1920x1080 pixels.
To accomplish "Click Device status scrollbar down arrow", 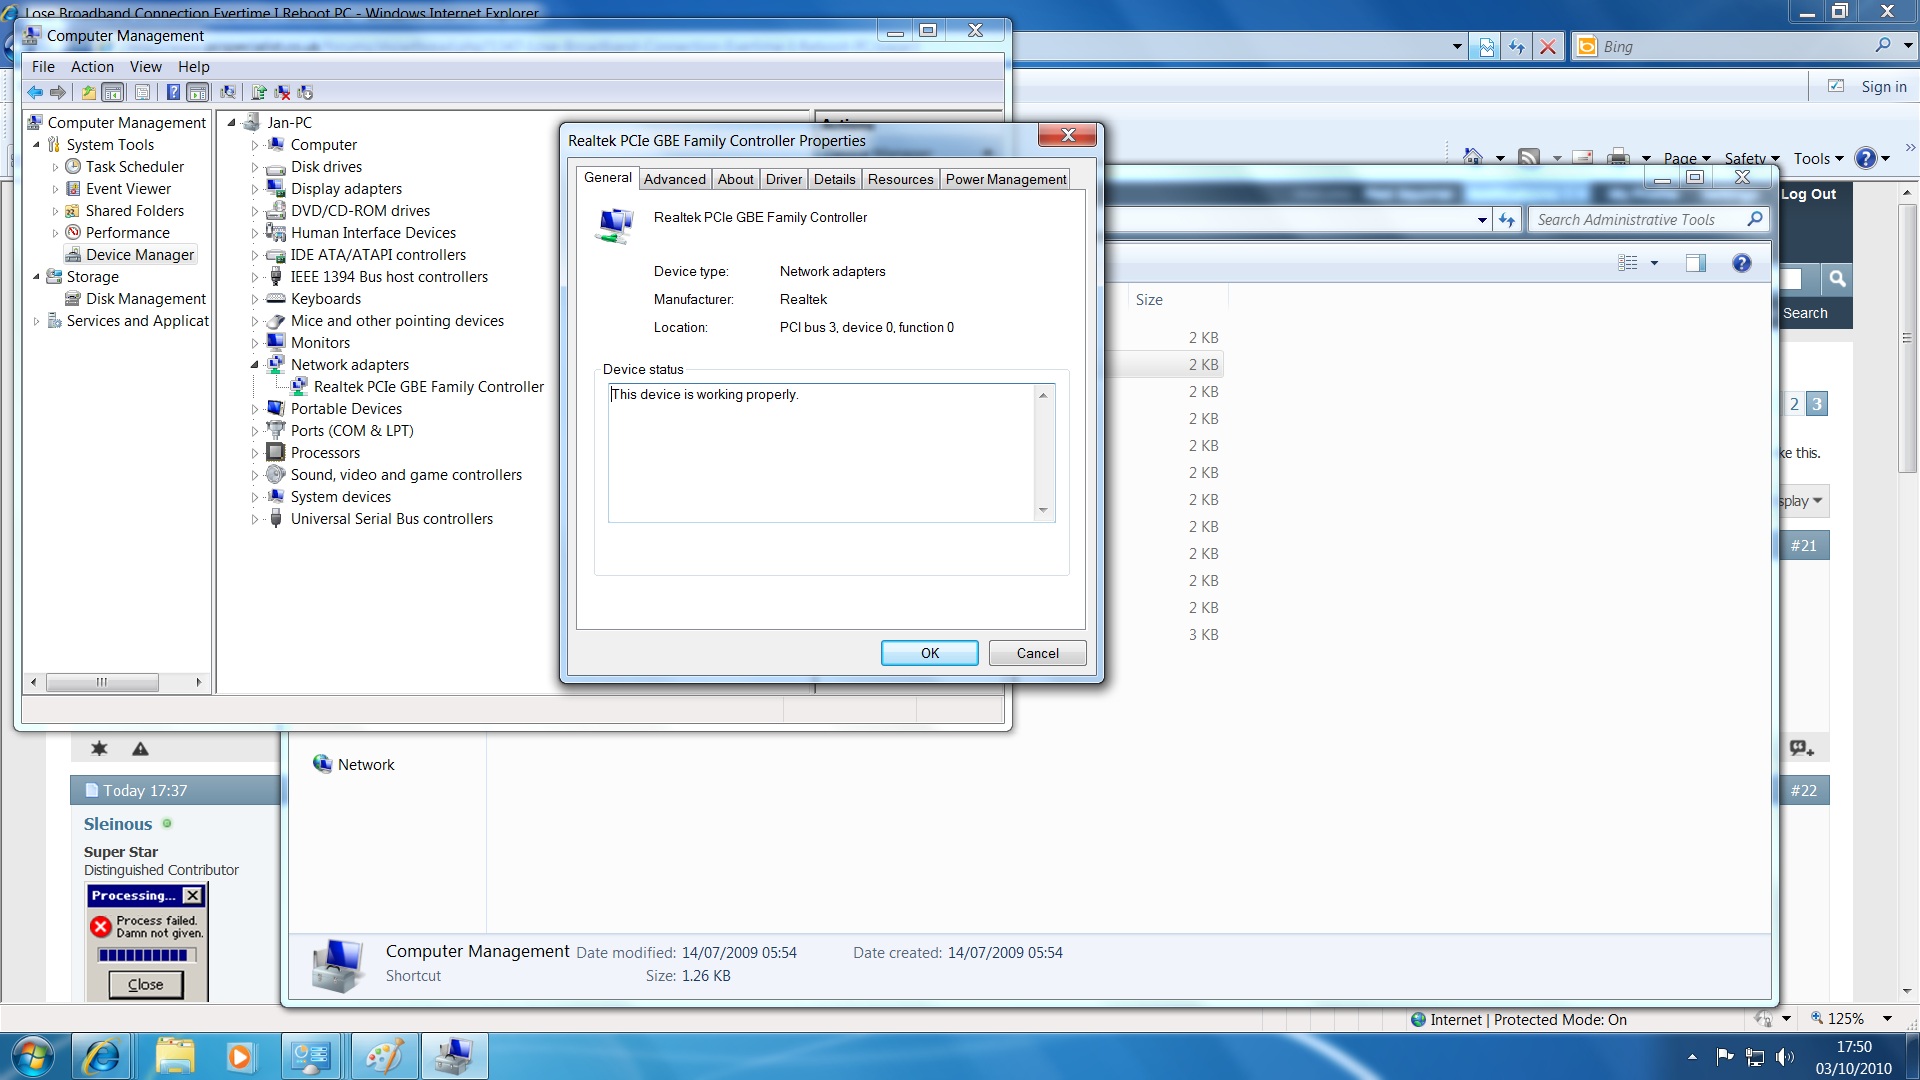I will pos(1043,510).
